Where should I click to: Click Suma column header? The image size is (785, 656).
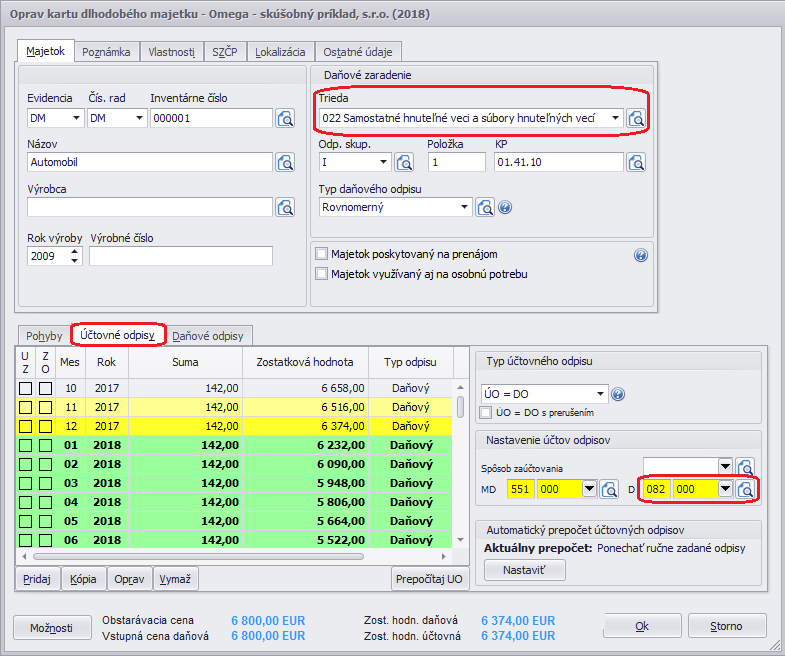[185, 363]
